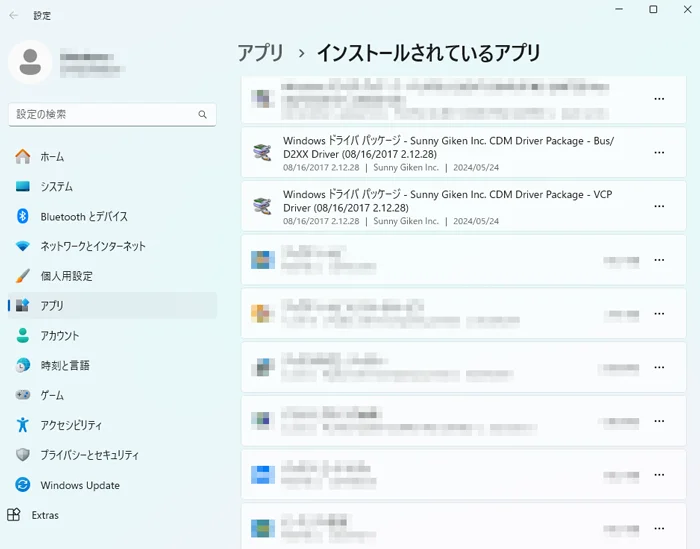This screenshot has width=700, height=549.
Task: Click the Bus/D2XX Driver package icon
Action: (262, 152)
